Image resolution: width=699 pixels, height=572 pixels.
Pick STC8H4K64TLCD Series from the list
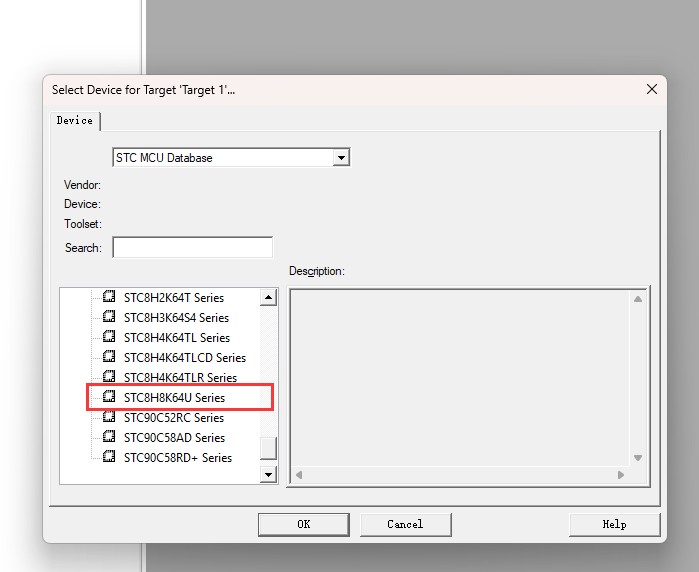point(185,358)
